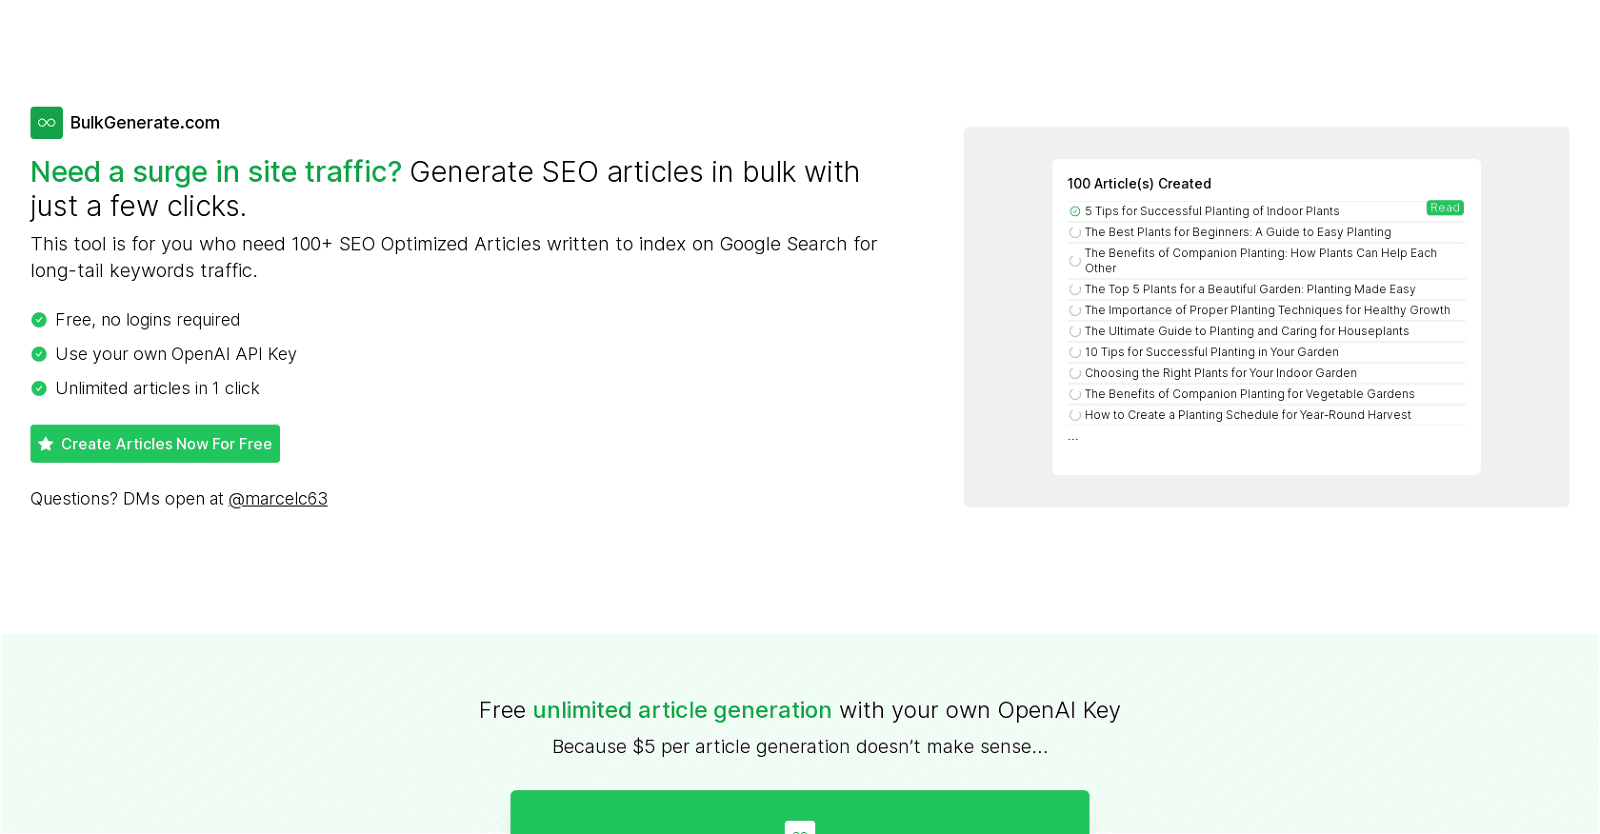Screen dimensions: 1600x834
Task: Select 'The Top 5 Plants for a Beautiful Garden' article
Action: click(1249, 289)
